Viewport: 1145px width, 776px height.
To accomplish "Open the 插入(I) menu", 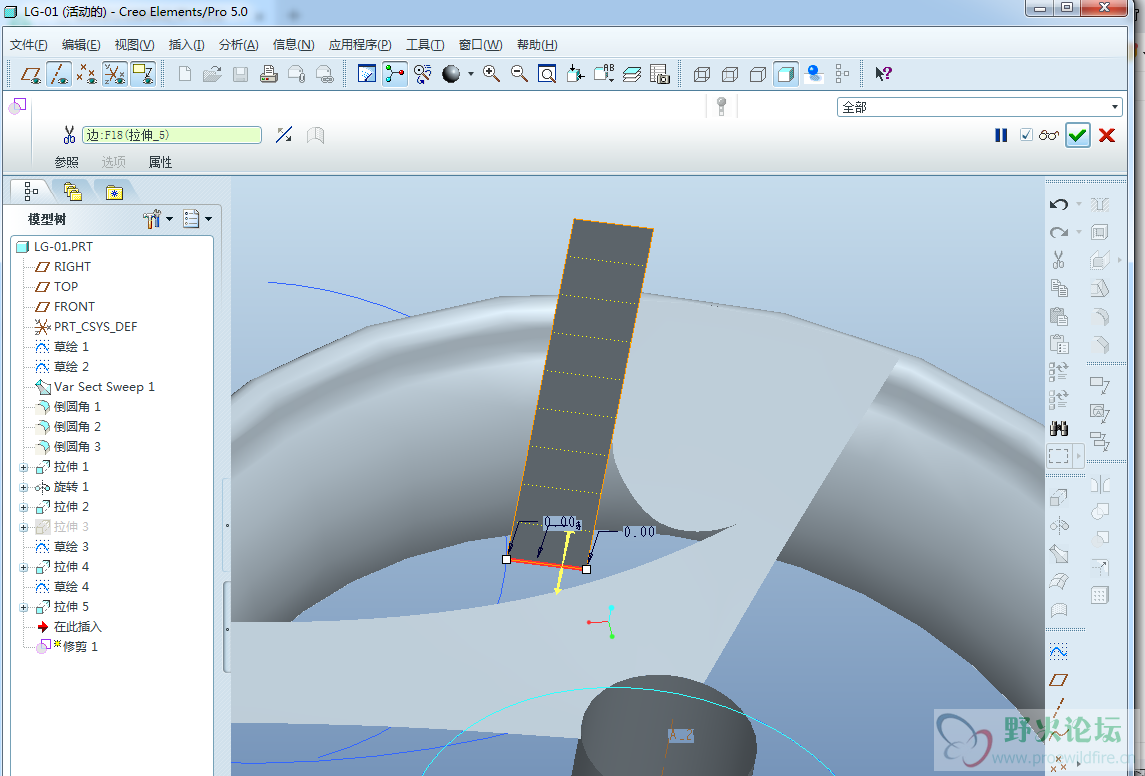I will point(186,45).
